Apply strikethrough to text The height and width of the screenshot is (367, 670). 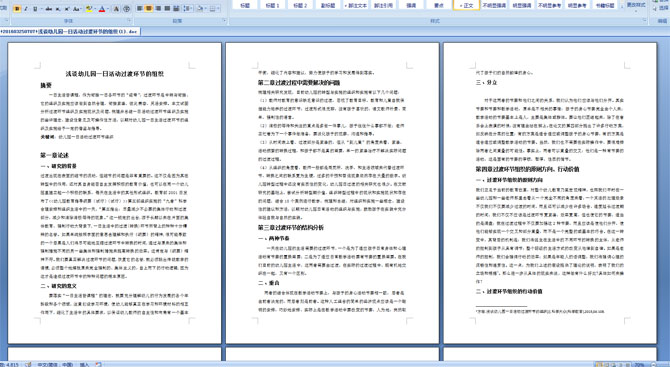tap(49, 9)
